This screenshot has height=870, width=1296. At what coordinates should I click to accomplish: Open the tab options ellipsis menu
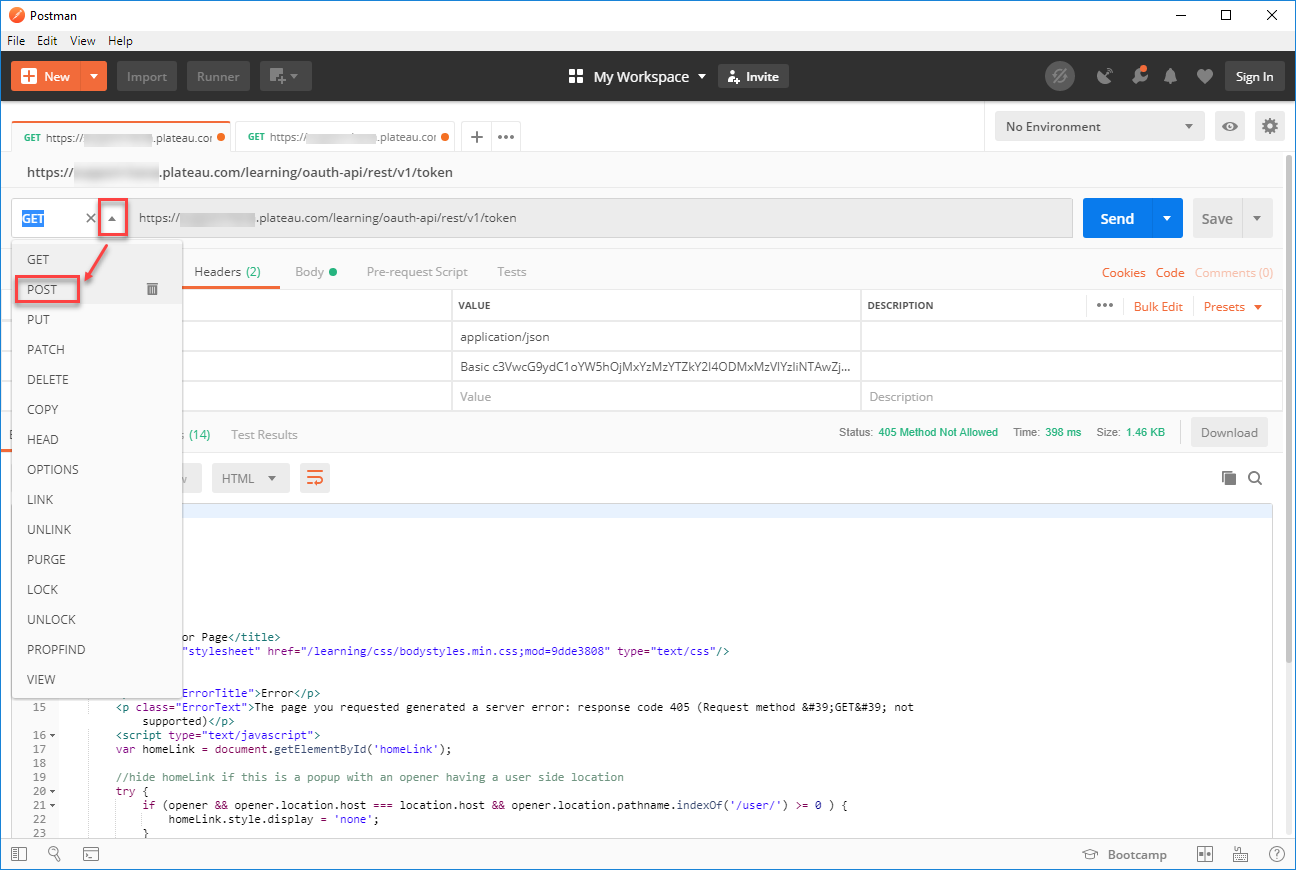tap(506, 137)
